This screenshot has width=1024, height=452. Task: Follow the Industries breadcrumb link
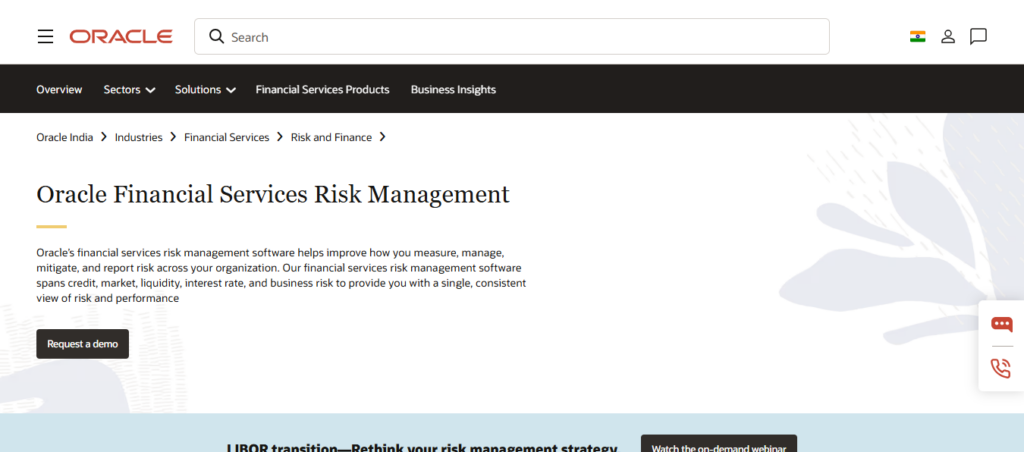138,137
